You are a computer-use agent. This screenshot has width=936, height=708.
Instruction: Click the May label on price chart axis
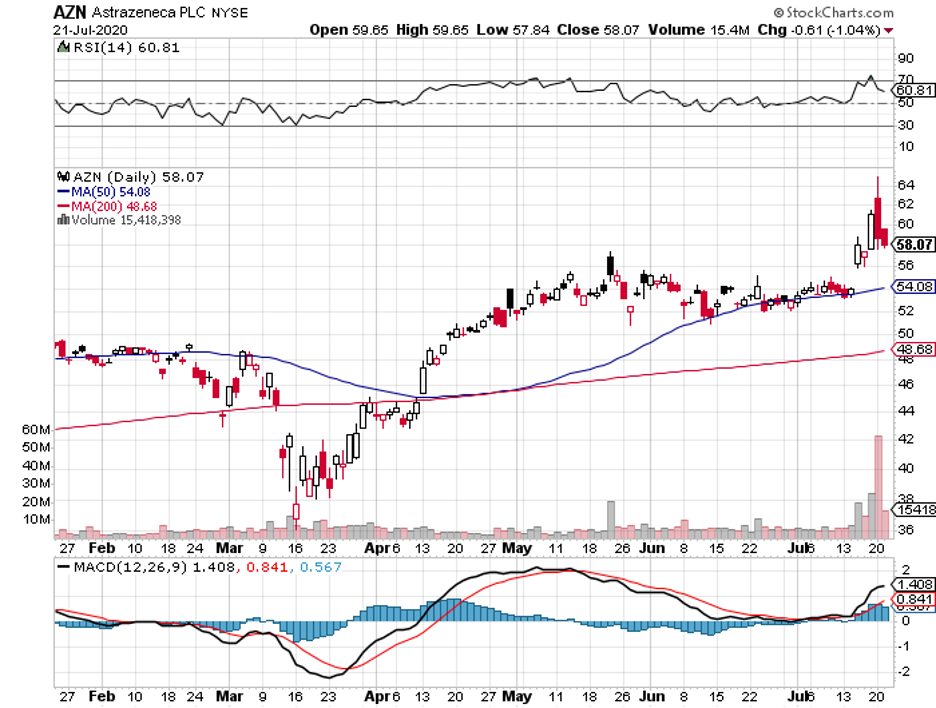pyautogui.click(x=517, y=549)
